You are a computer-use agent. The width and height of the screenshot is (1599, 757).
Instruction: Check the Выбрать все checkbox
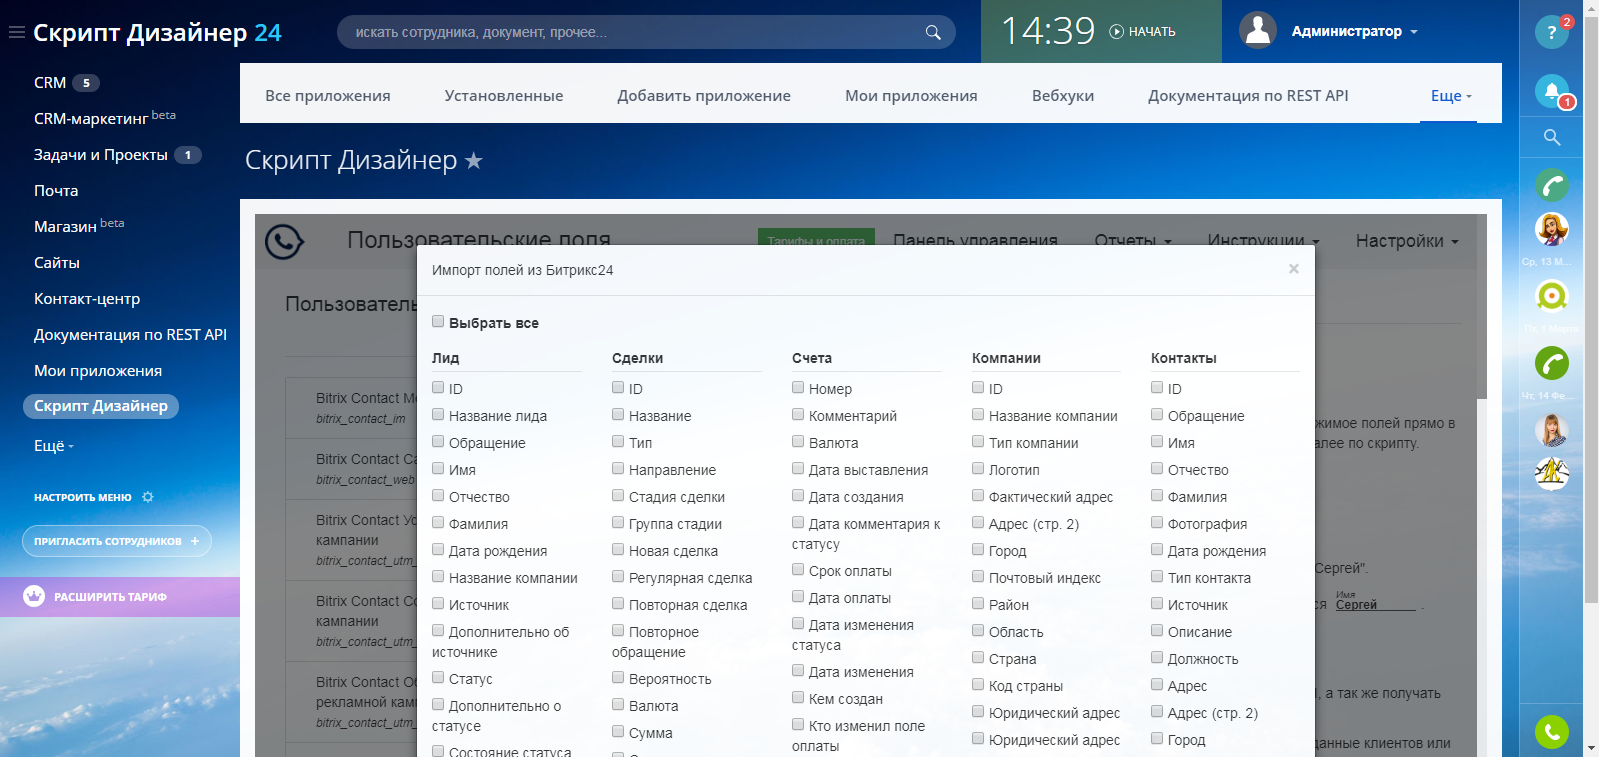pos(438,321)
